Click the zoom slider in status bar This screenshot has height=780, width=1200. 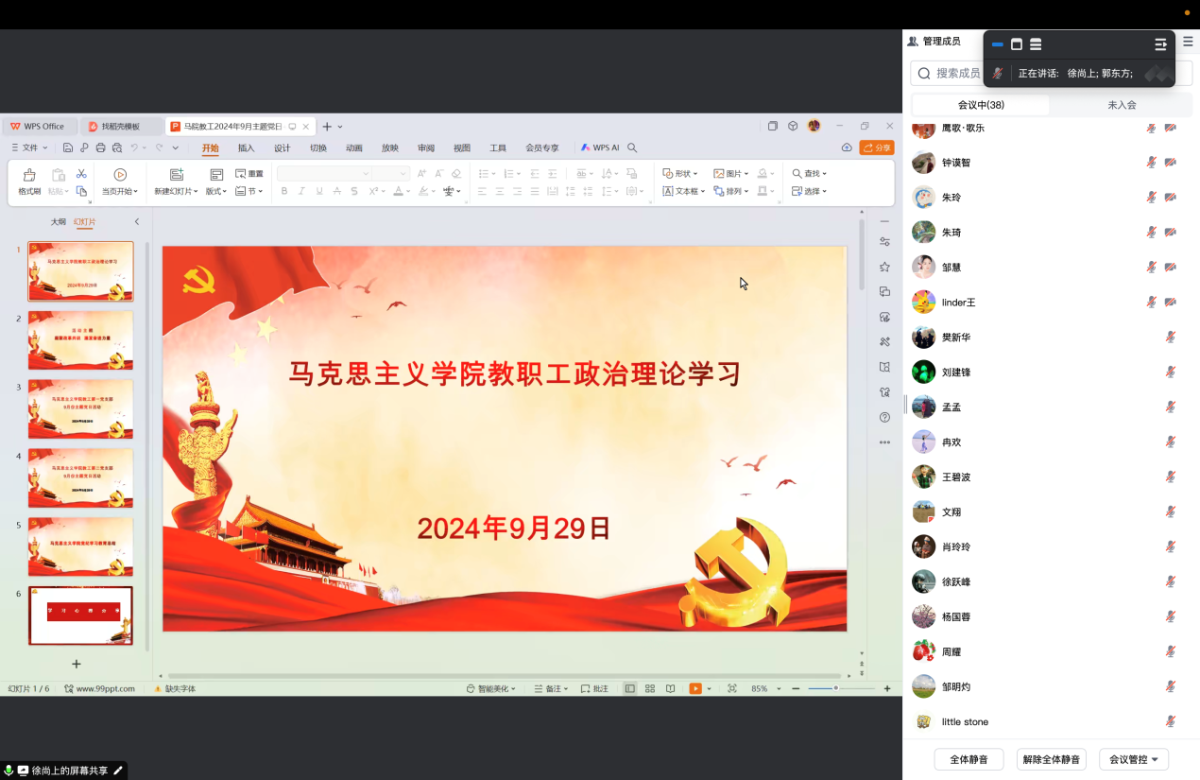tap(835, 688)
